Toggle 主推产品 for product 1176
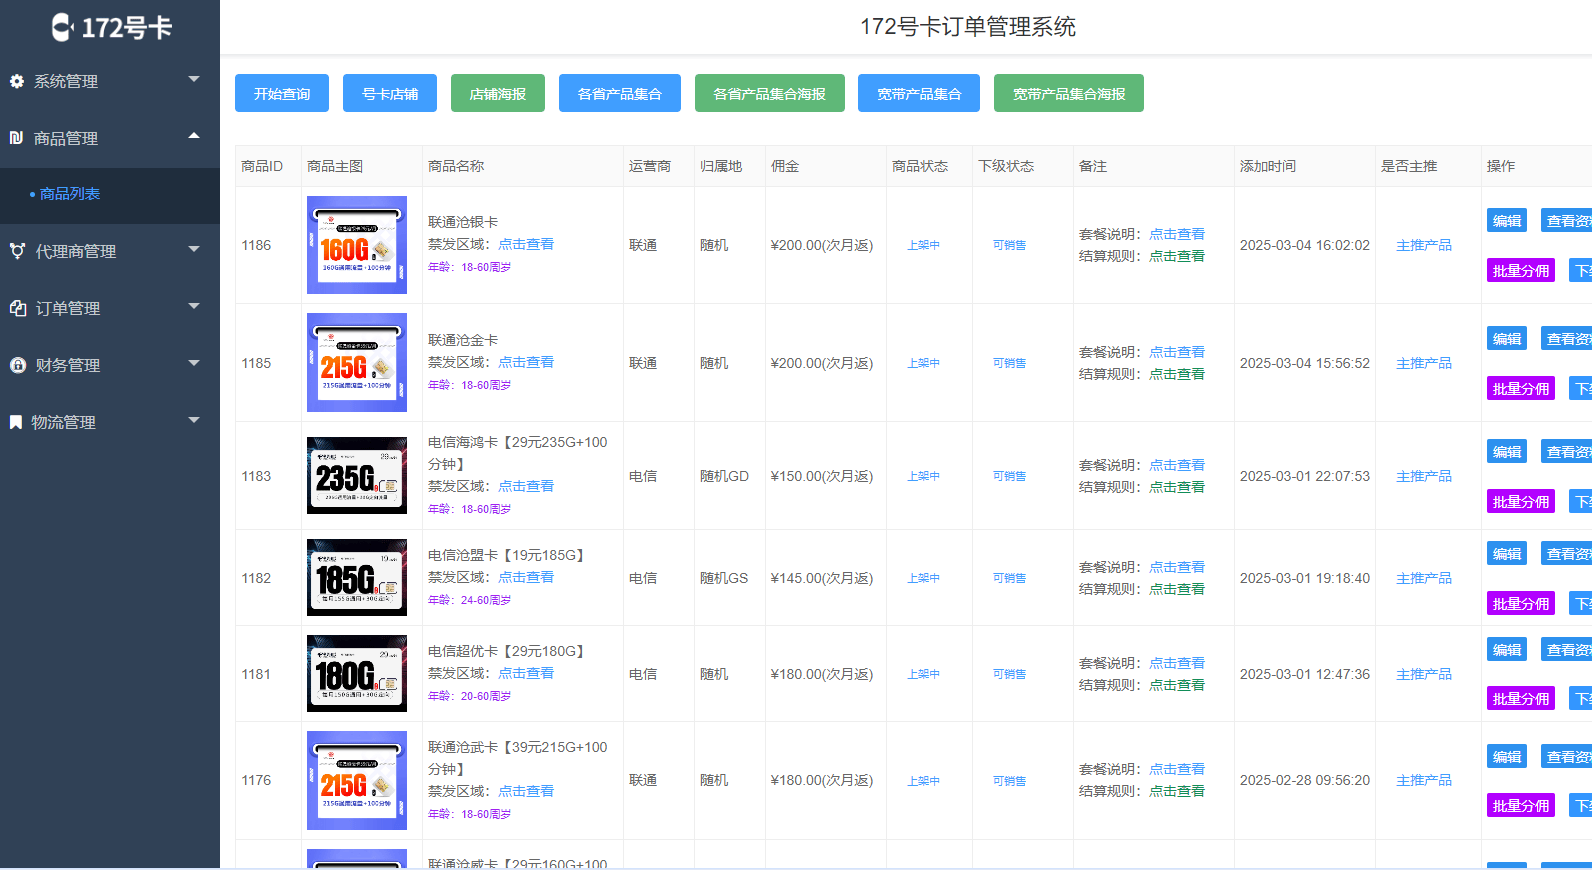 pos(1424,780)
